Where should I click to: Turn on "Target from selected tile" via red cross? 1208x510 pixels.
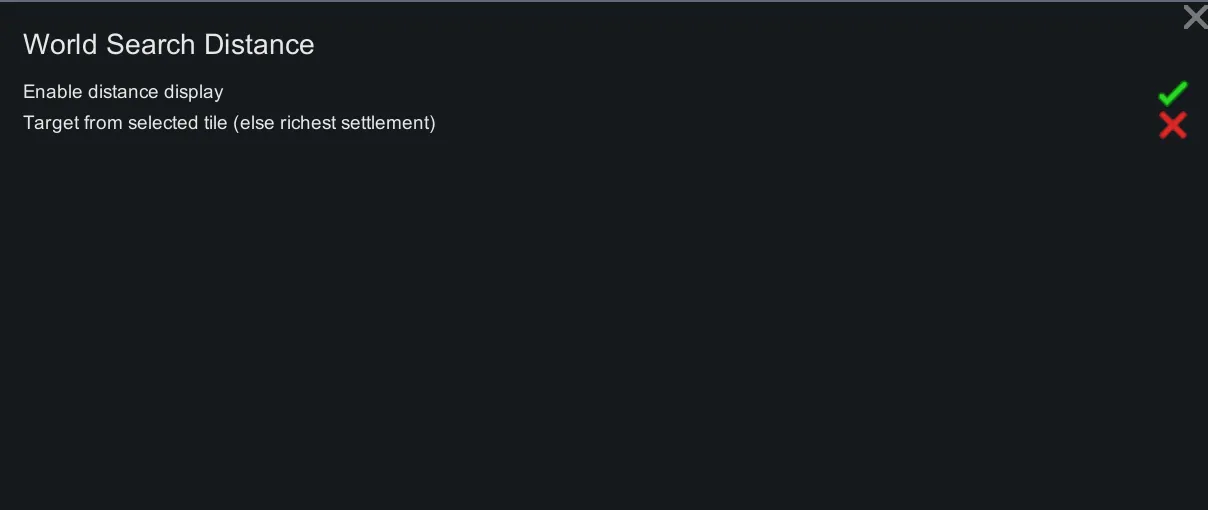1172,125
